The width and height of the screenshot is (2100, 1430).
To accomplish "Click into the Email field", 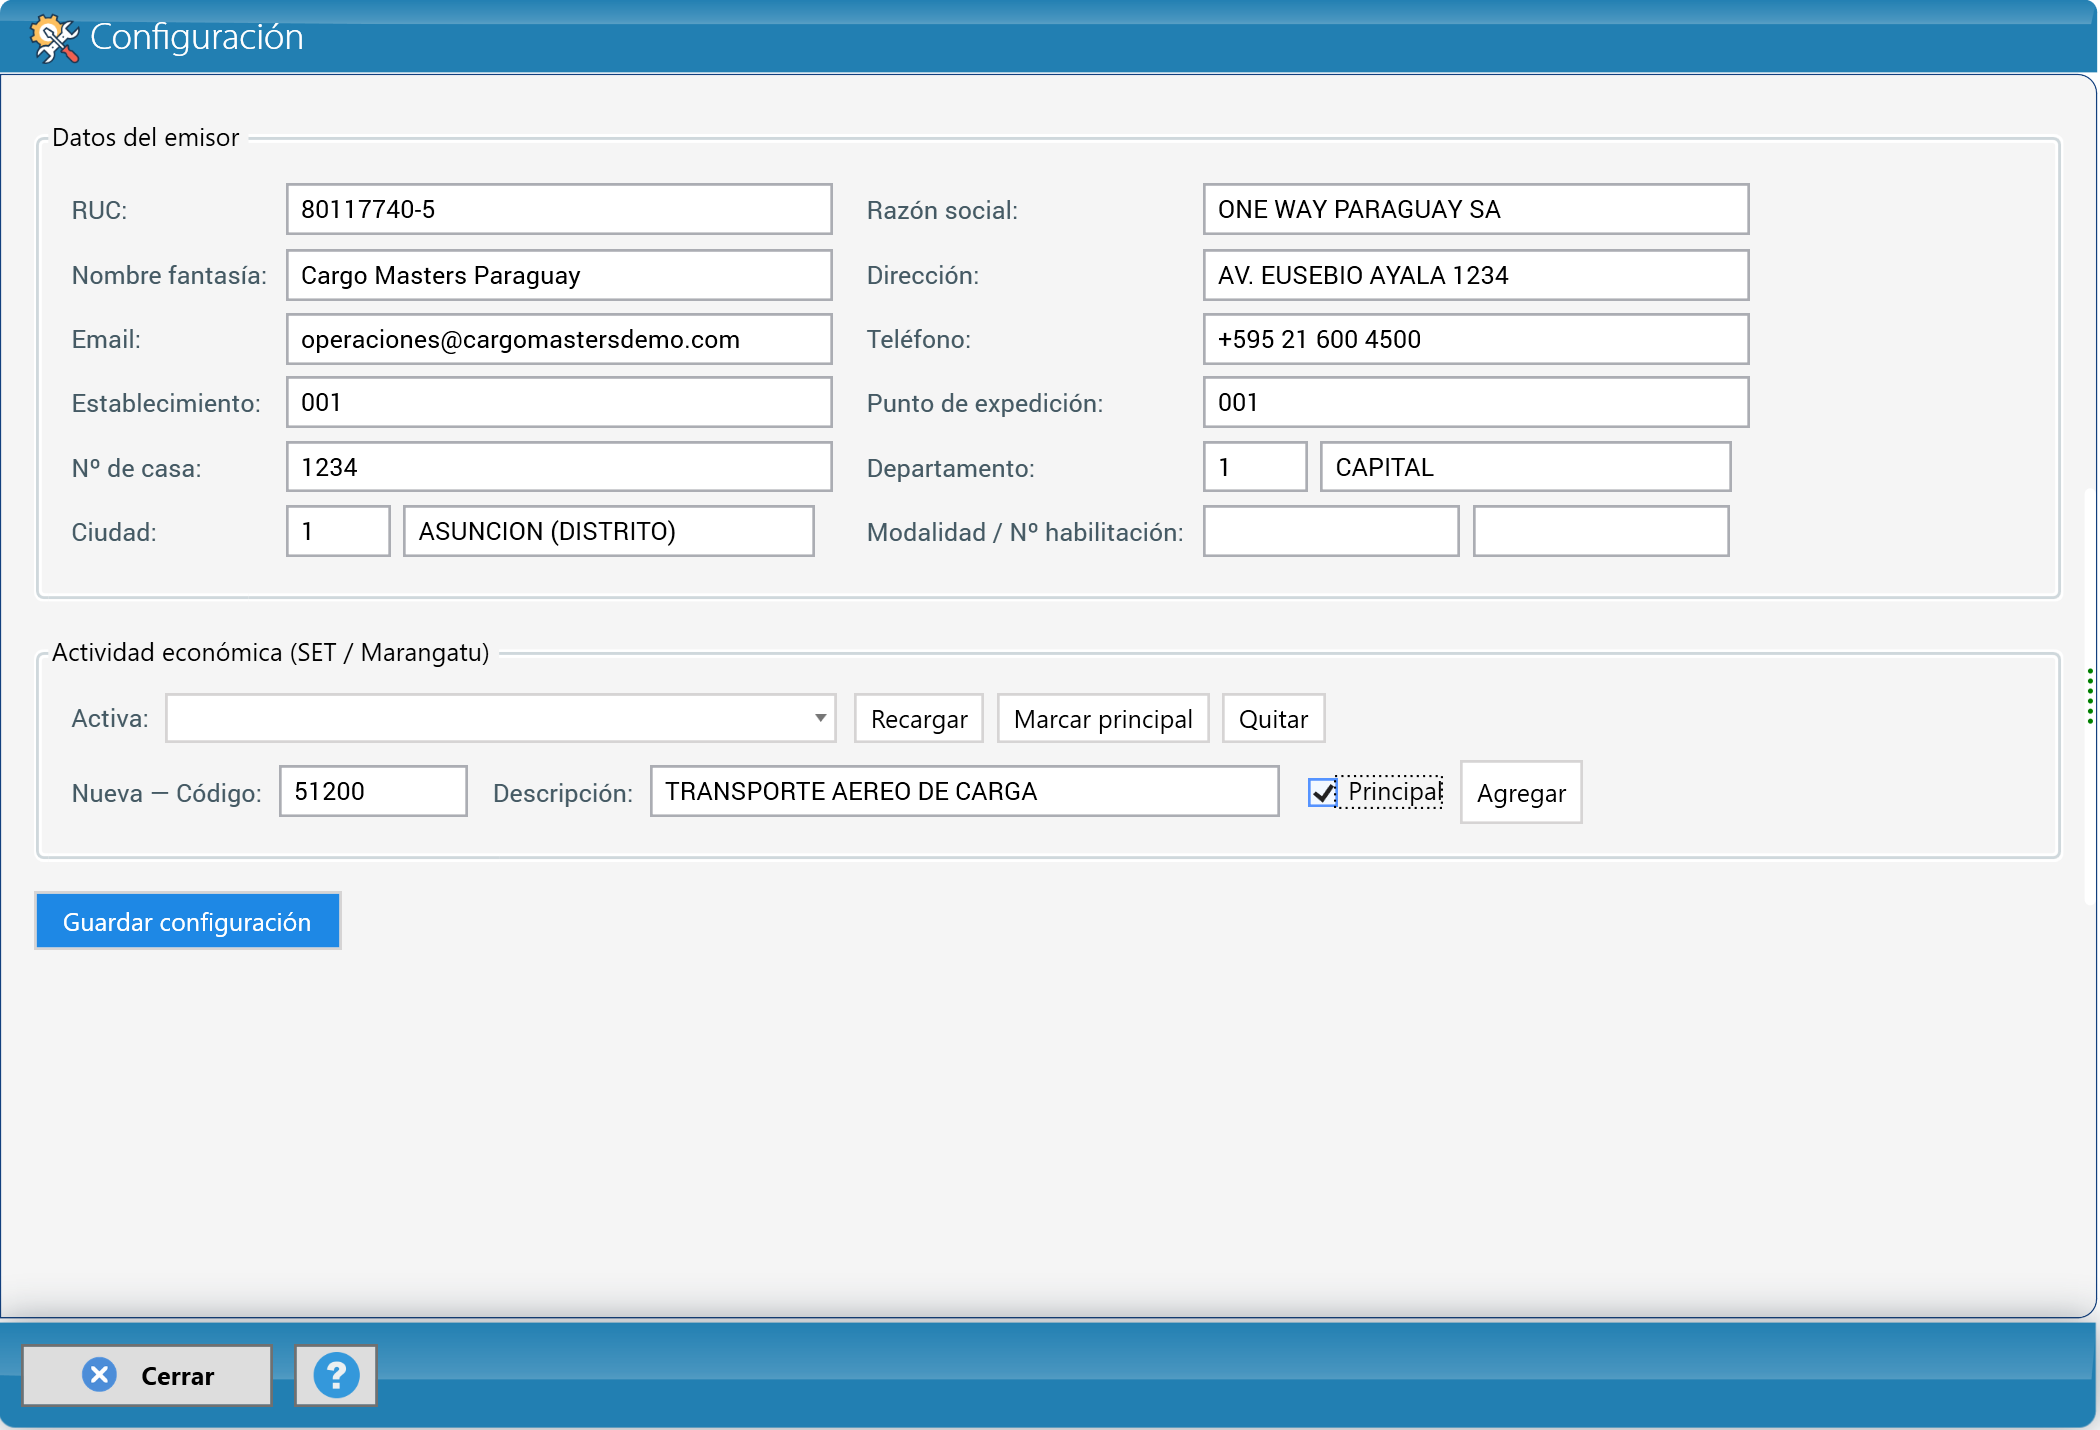I will click(x=559, y=339).
